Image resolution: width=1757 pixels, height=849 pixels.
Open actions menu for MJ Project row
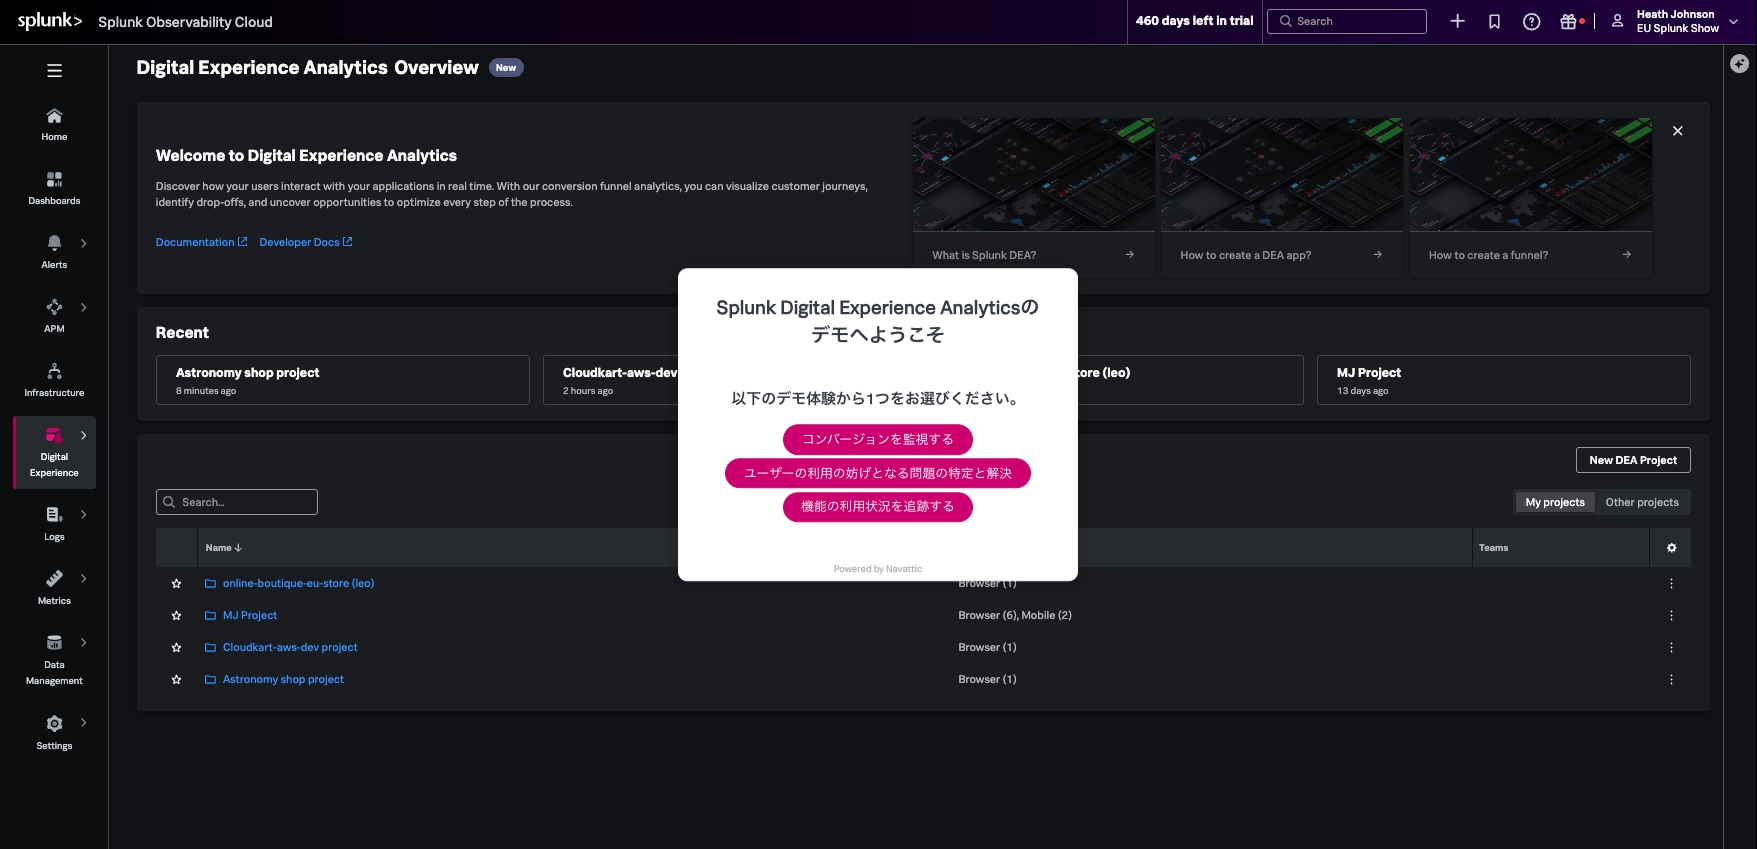(x=1671, y=616)
